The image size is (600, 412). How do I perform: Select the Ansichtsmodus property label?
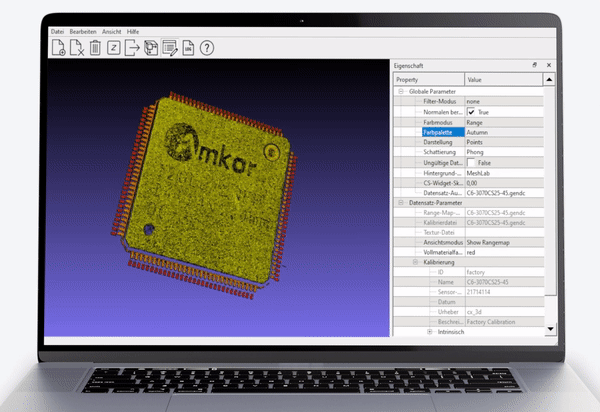pos(443,243)
